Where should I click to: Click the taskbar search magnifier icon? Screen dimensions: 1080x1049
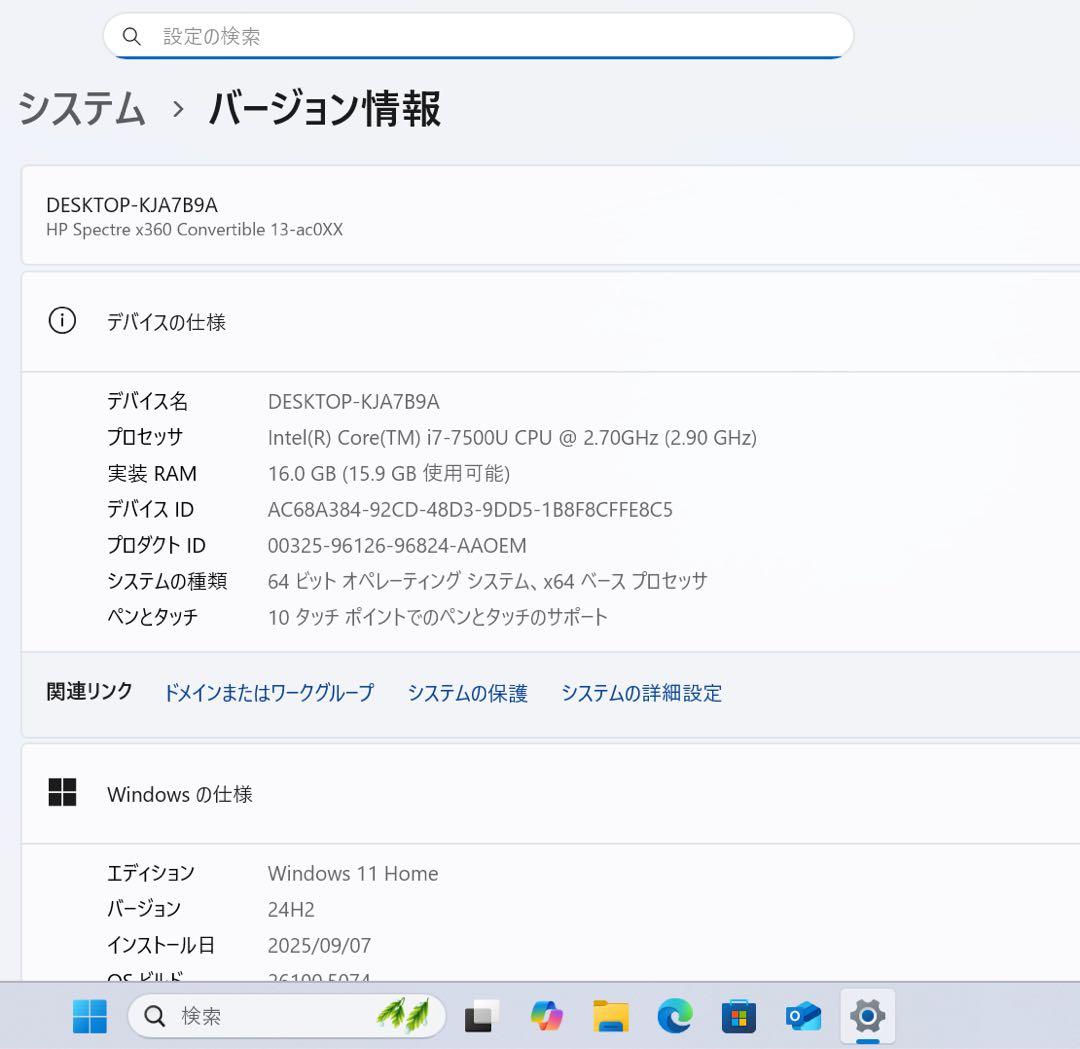[154, 1016]
